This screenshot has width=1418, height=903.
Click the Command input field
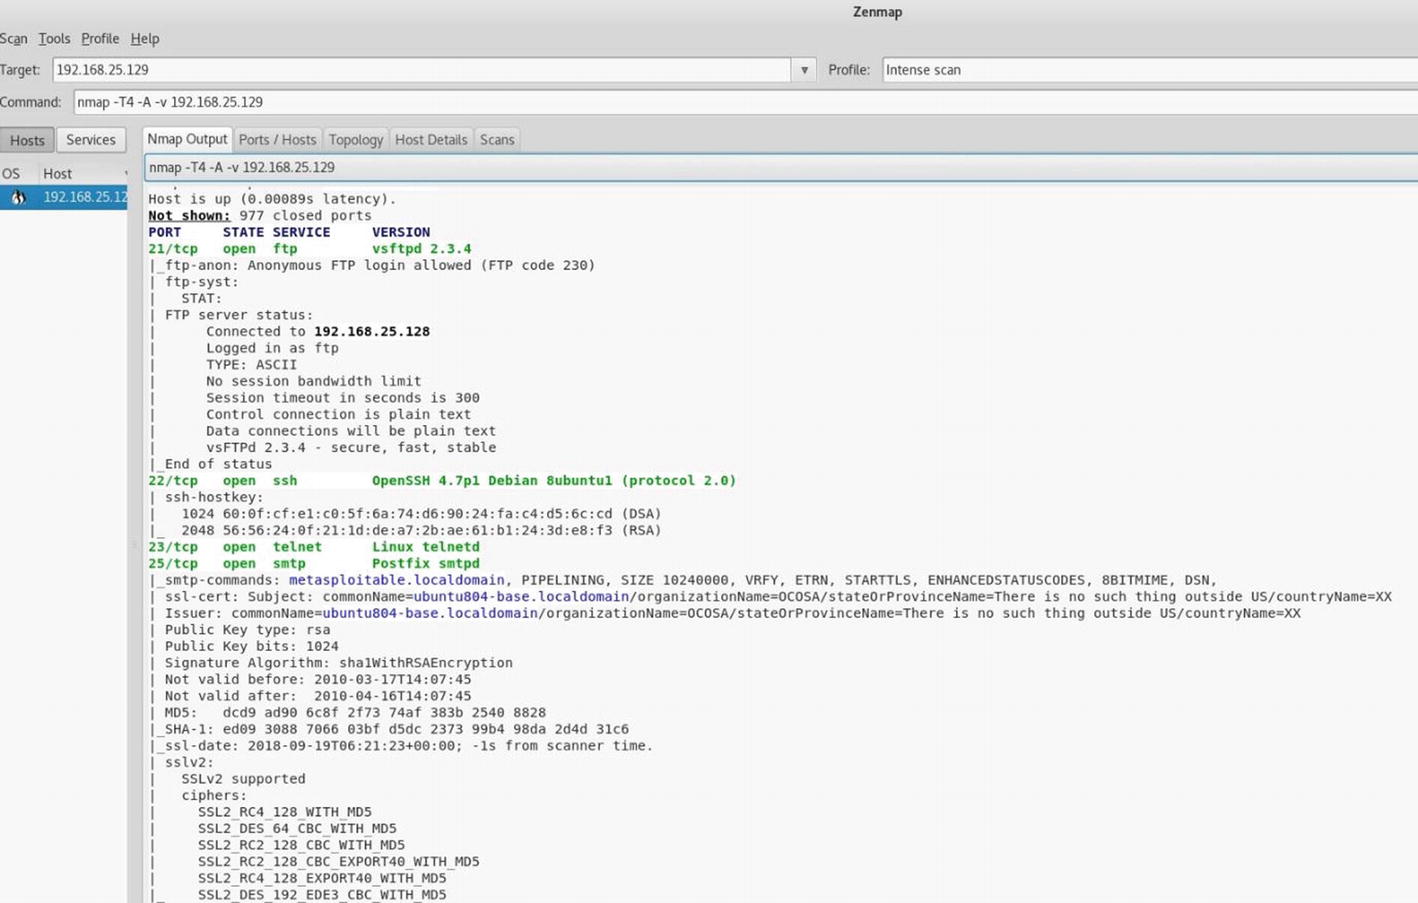coord(745,102)
